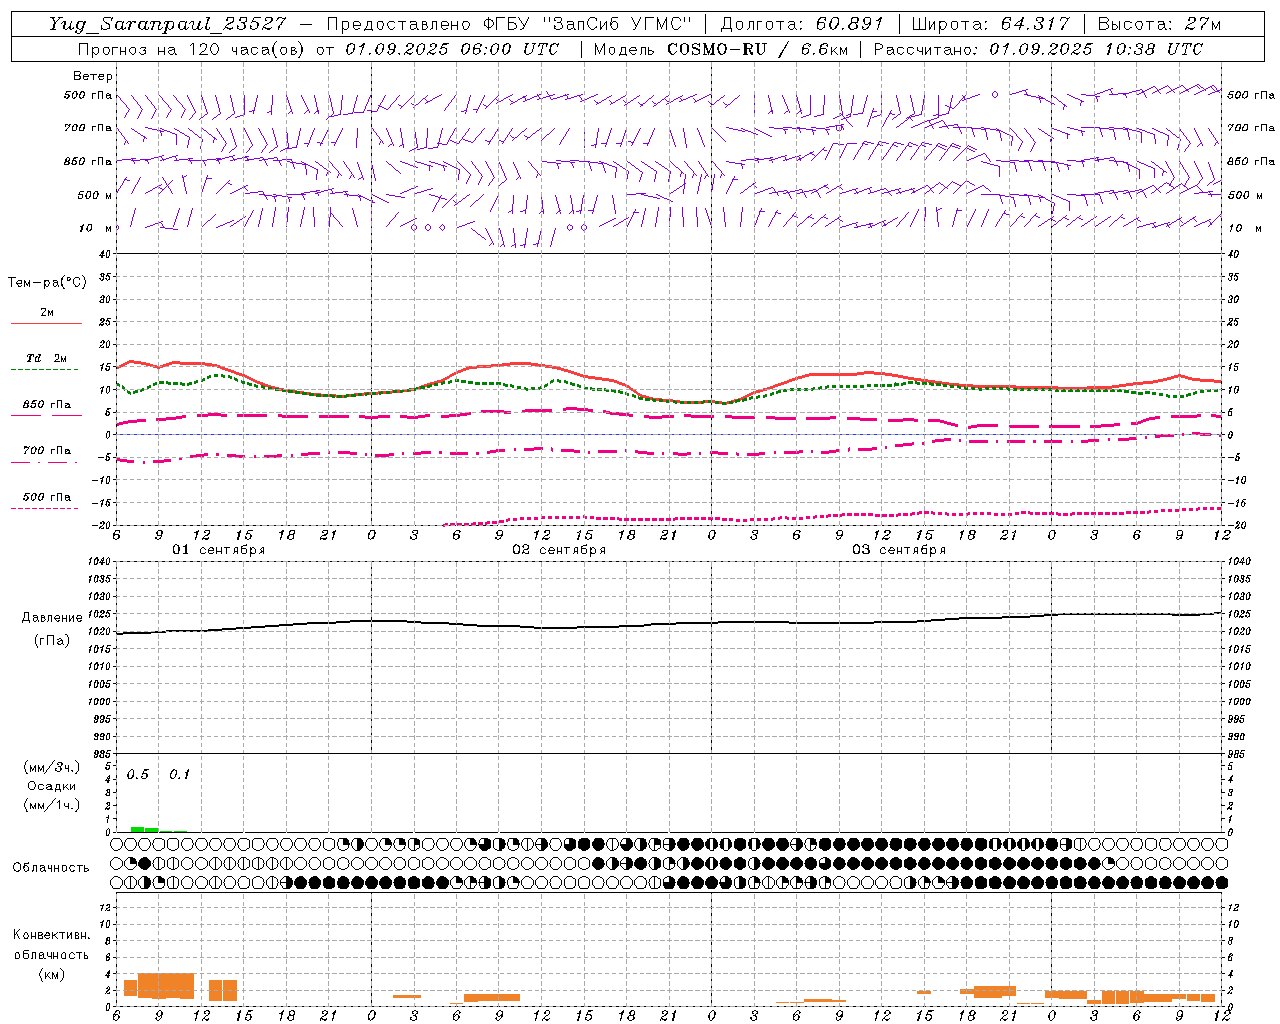
Task: Click the (мм/3ч.) units label
Action: pos(52,767)
